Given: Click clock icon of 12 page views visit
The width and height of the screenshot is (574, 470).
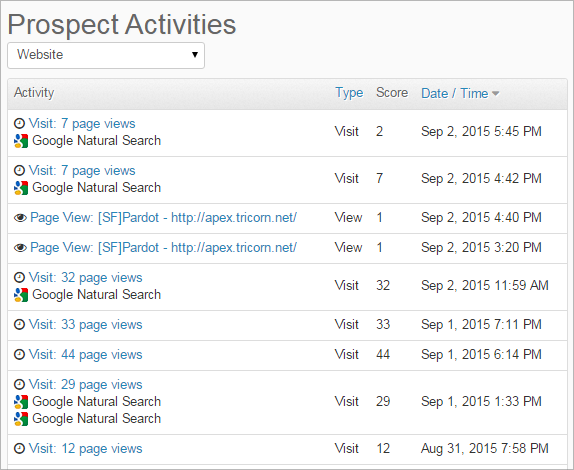Looking at the screenshot, I should 19,448.
